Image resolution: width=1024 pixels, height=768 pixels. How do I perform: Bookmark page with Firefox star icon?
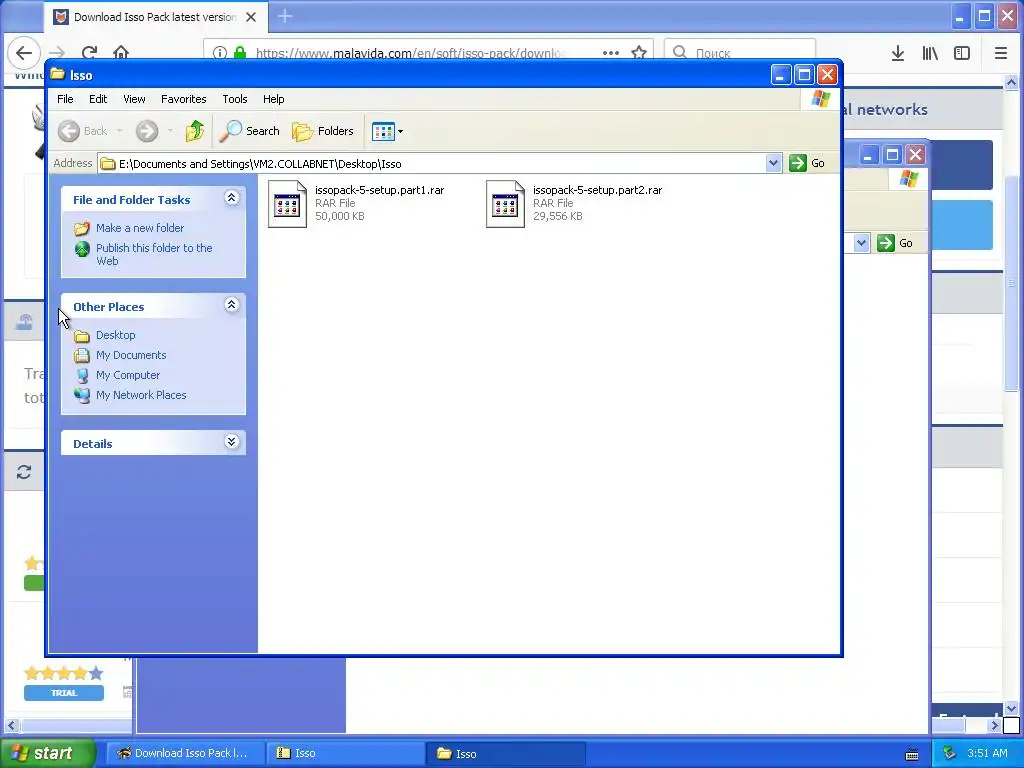[x=639, y=53]
